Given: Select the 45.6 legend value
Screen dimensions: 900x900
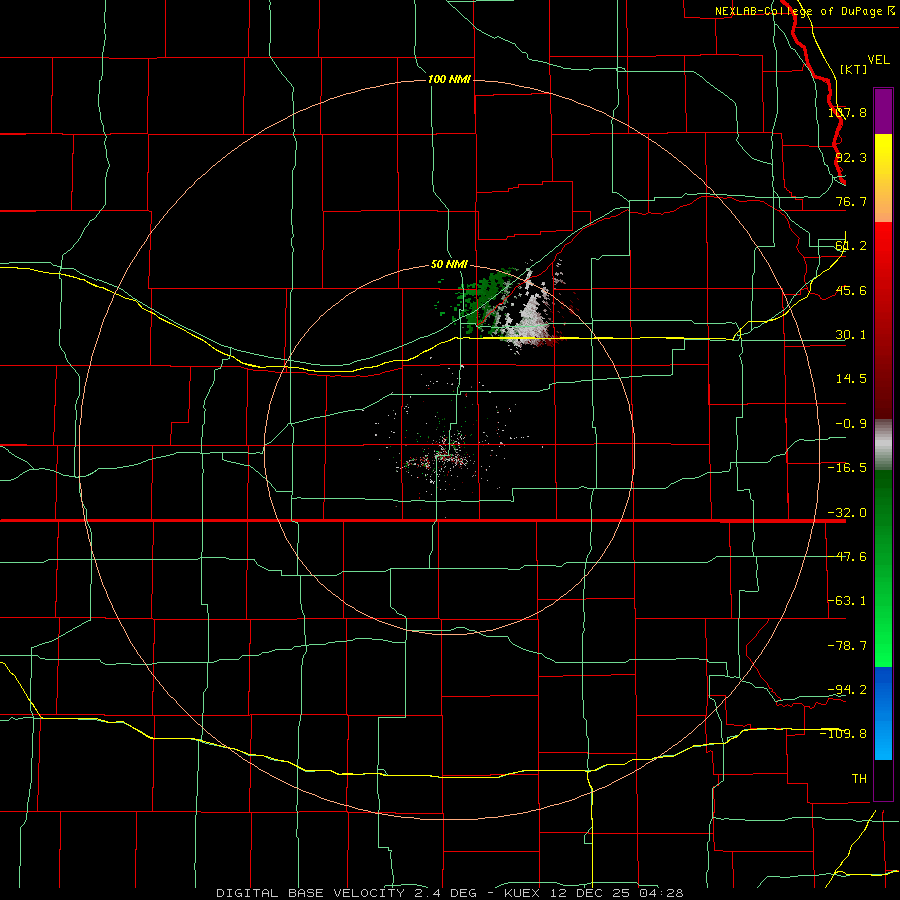Looking at the screenshot, I should (x=851, y=290).
